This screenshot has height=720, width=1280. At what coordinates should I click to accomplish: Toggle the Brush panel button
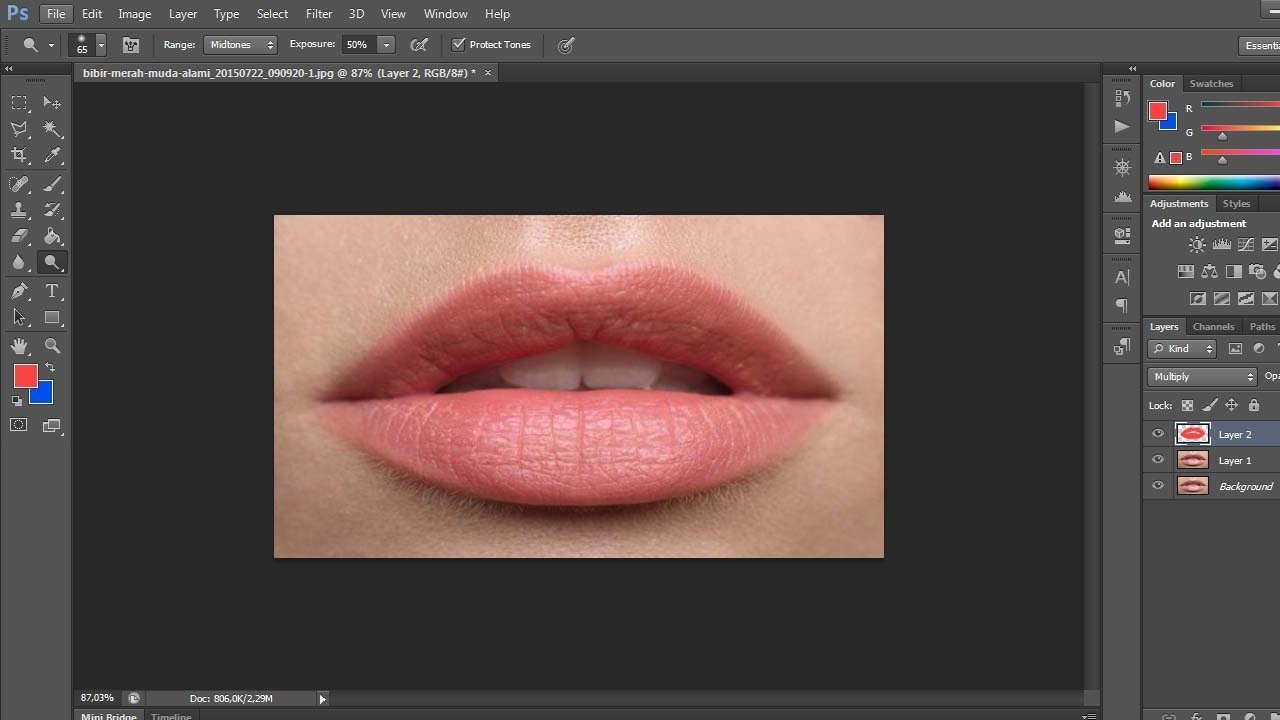(130, 45)
